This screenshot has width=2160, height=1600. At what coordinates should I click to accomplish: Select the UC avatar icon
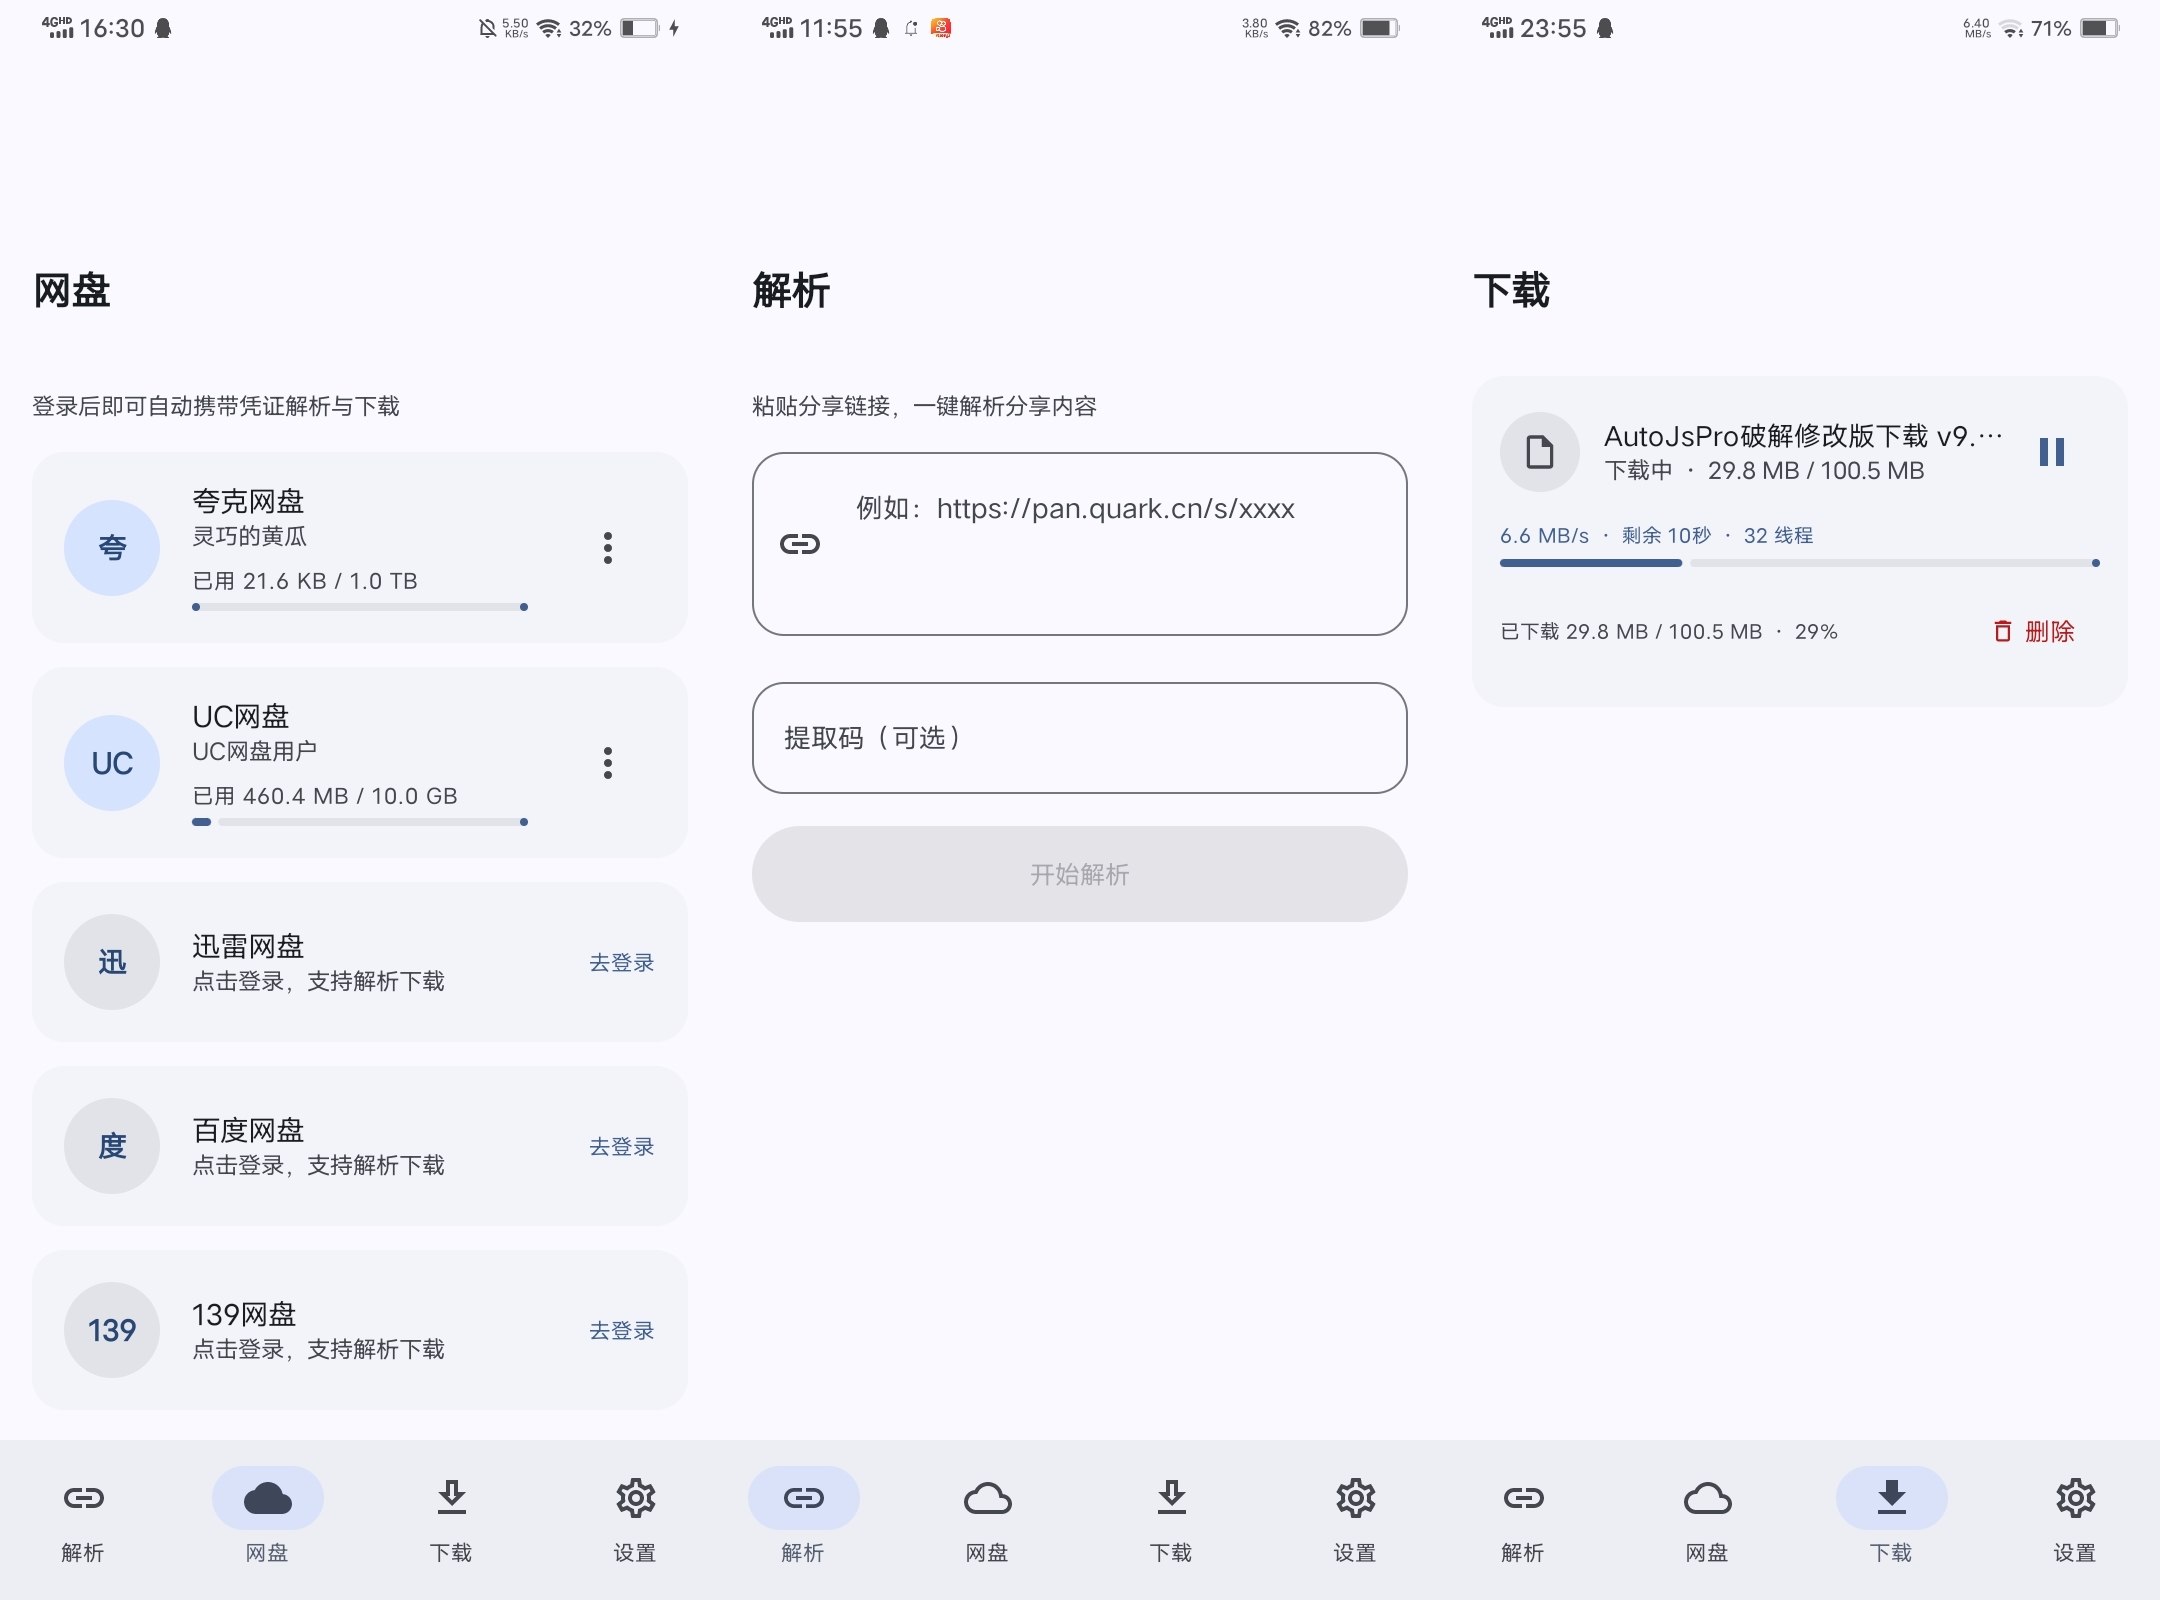click(x=112, y=762)
